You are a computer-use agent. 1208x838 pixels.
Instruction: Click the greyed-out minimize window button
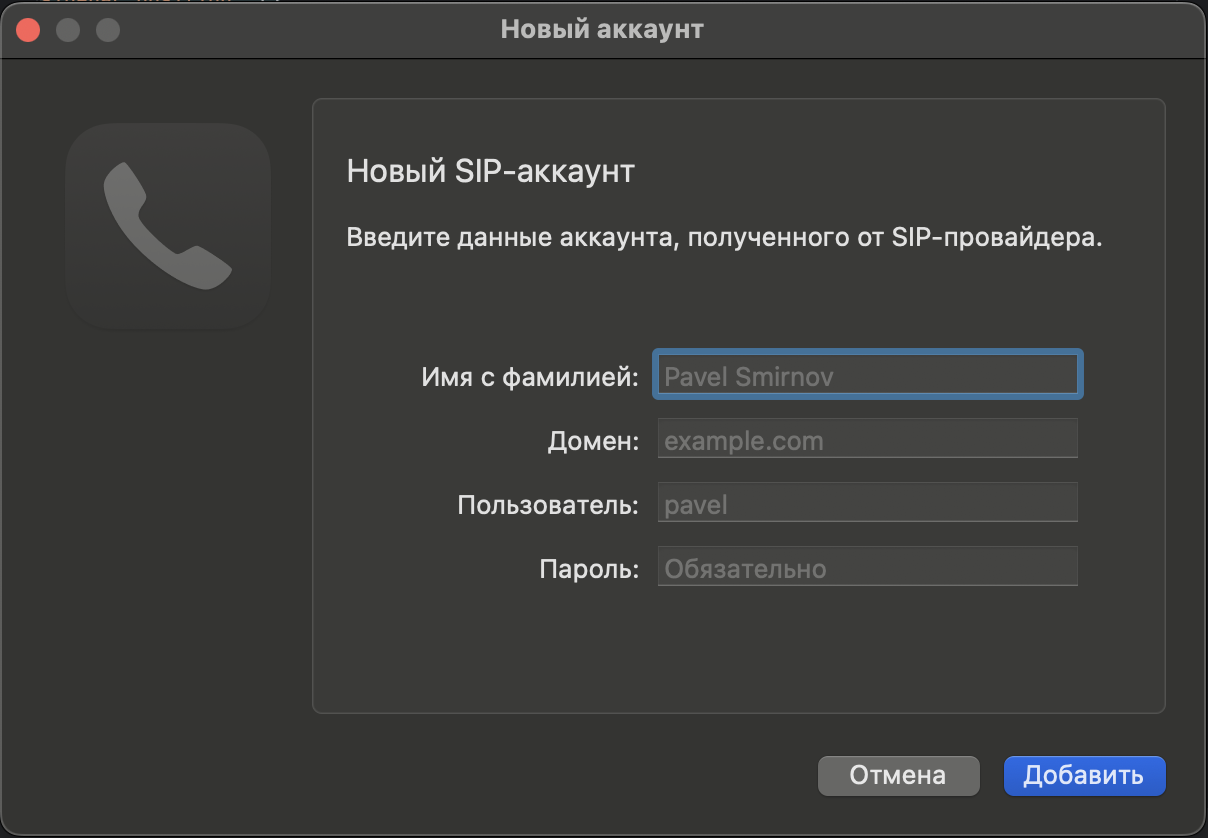click(x=68, y=30)
